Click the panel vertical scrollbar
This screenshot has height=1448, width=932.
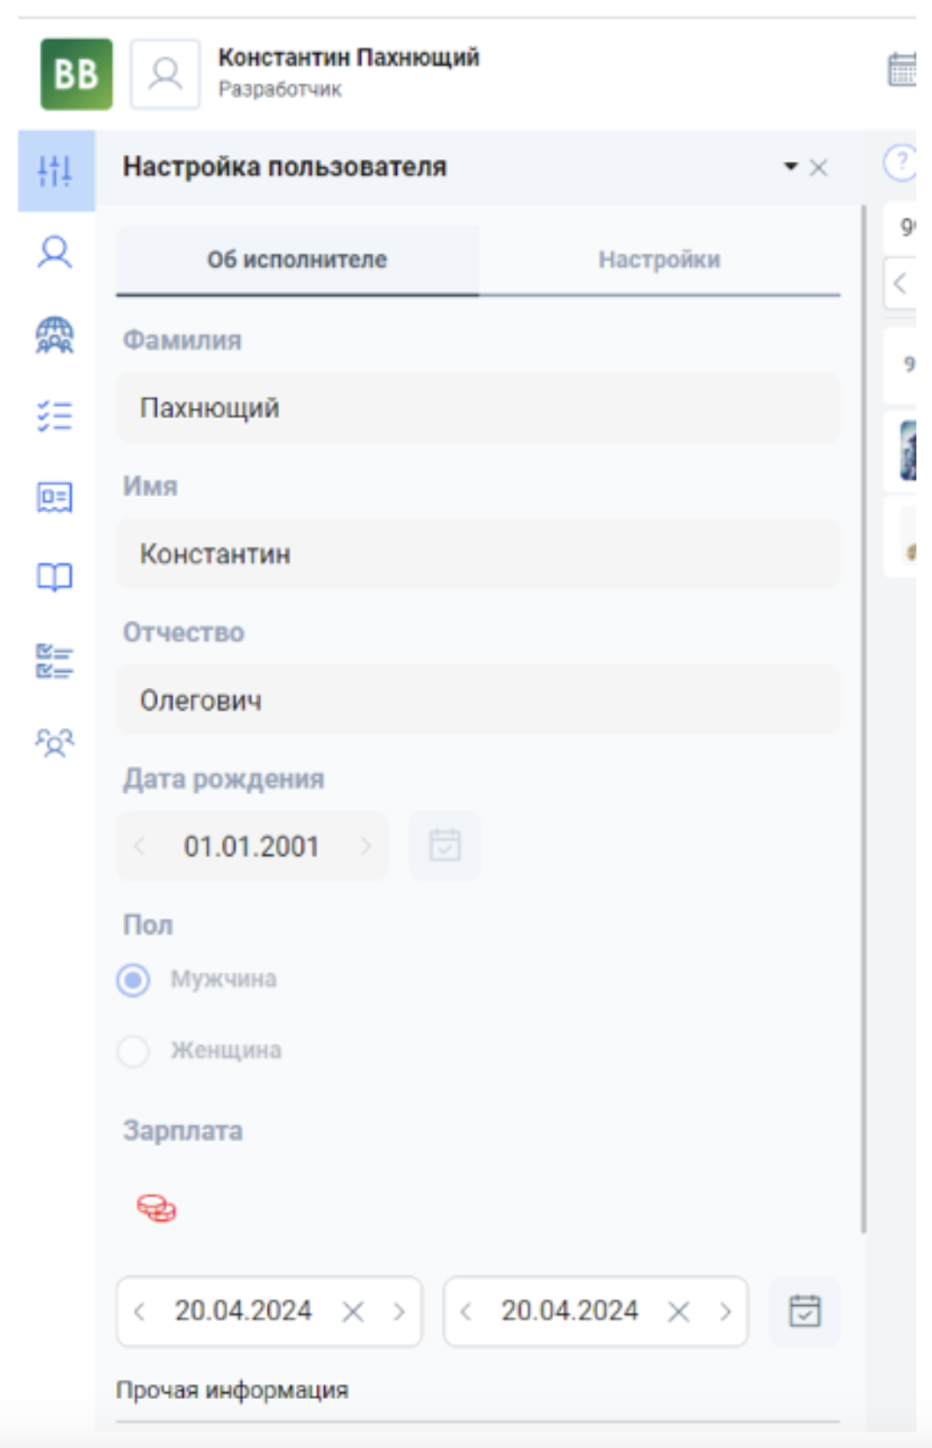pyautogui.click(x=863, y=720)
